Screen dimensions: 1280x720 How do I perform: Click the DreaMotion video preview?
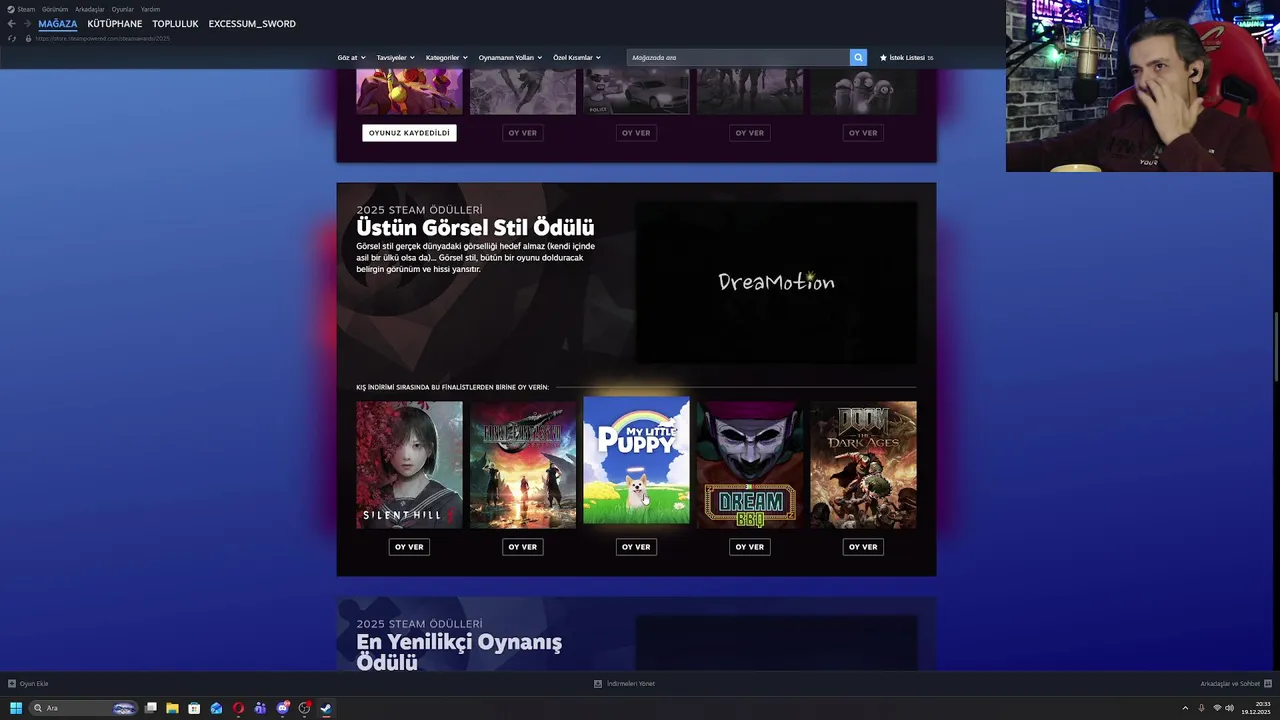(776, 282)
